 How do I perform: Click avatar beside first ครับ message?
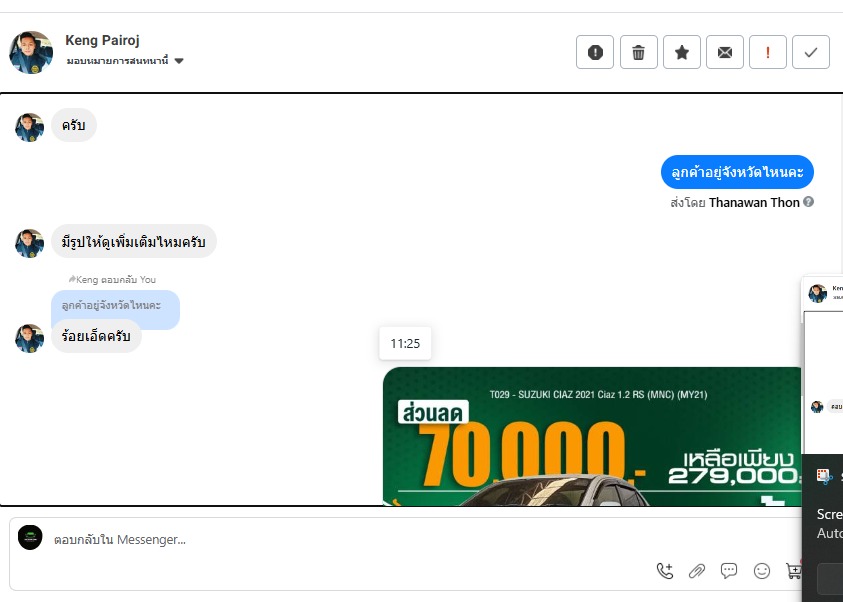[x=30, y=127]
